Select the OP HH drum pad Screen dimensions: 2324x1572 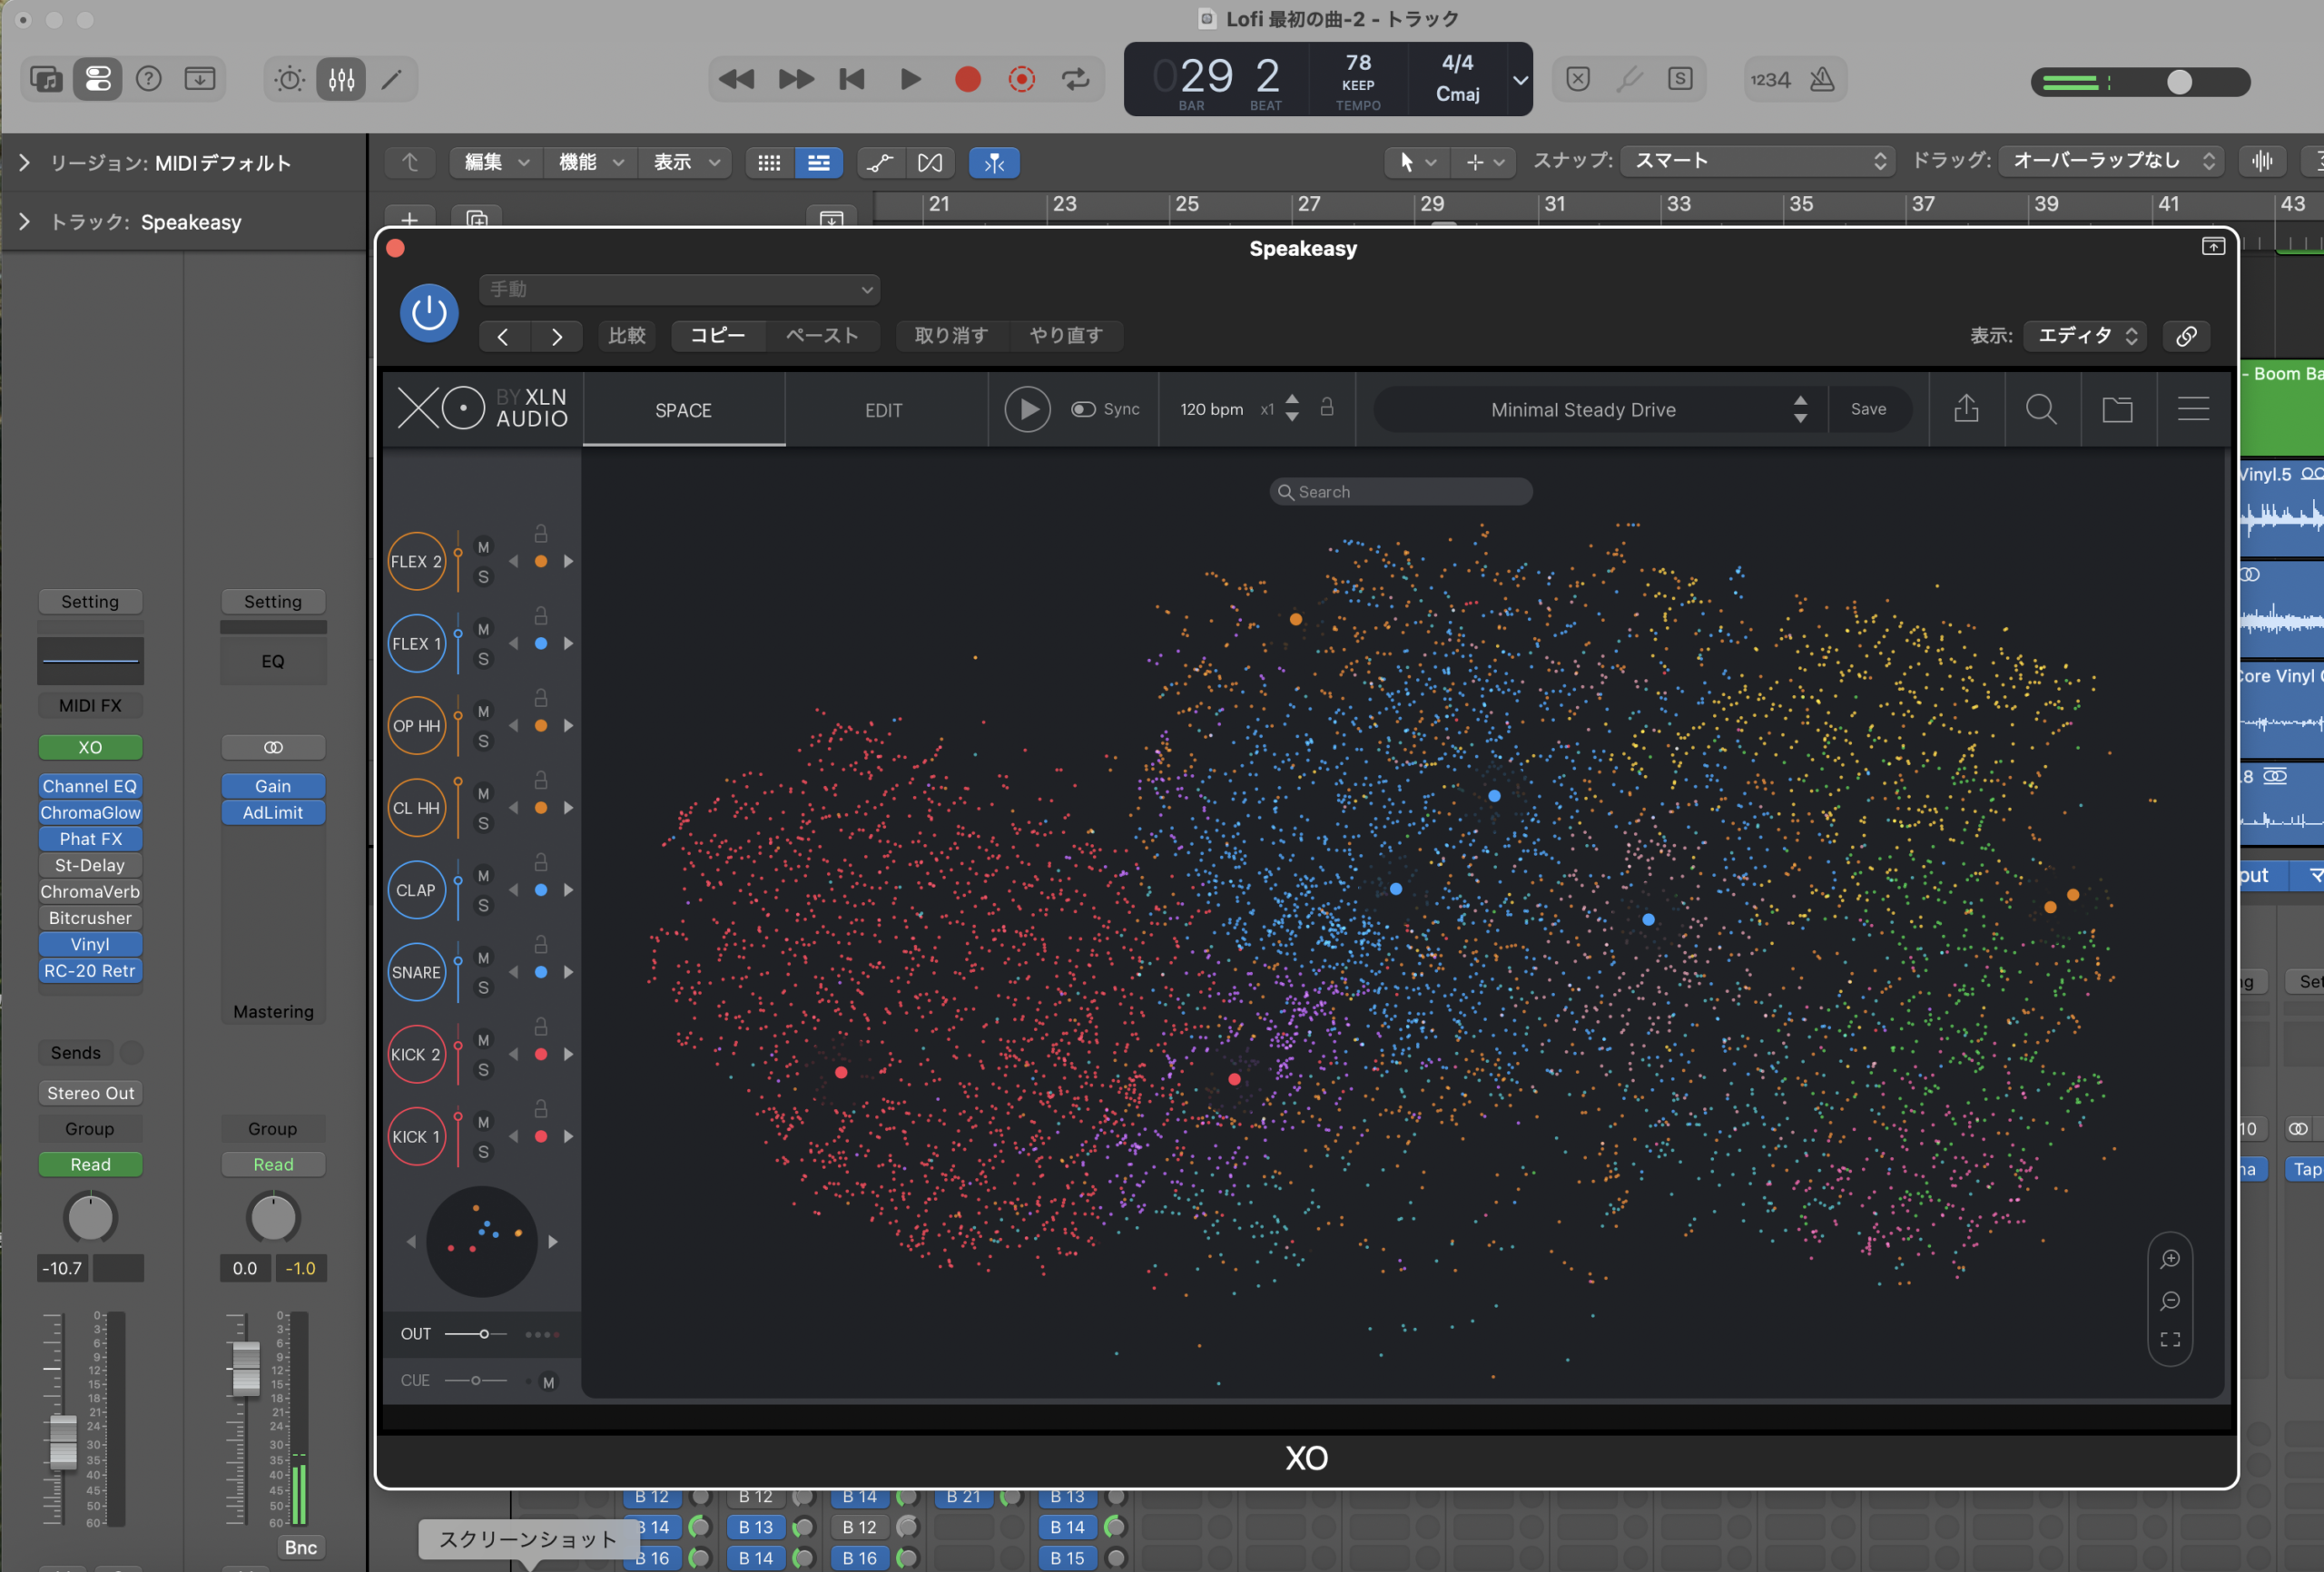pos(416,726)
